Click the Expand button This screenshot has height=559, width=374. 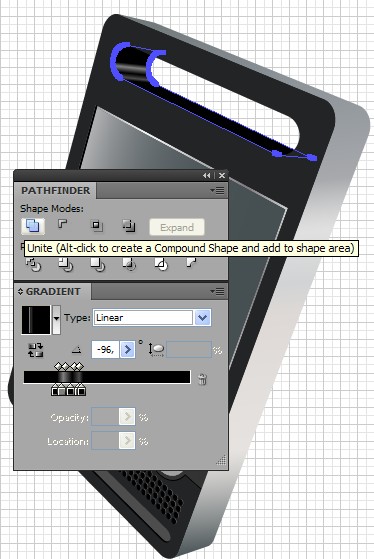177,227
